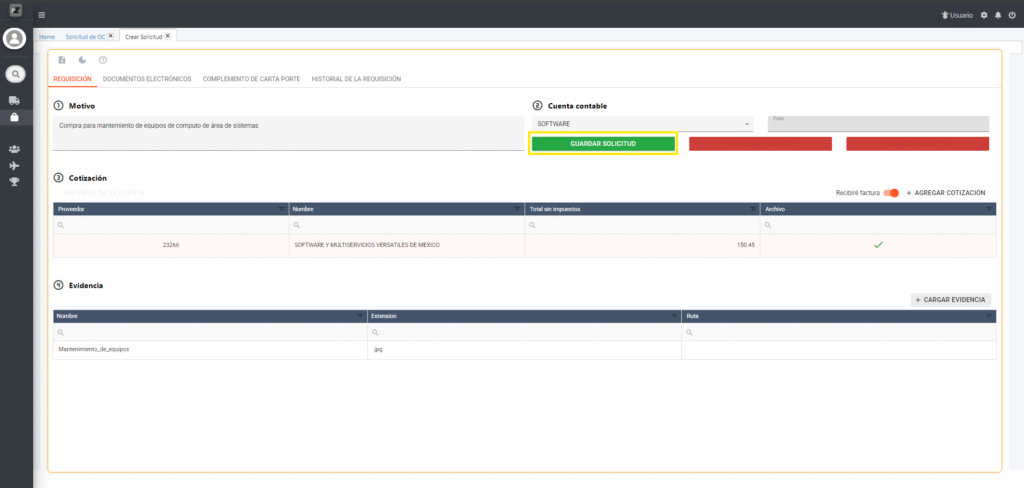Open the hamburger menu in top bar

[x=41, y=15]
